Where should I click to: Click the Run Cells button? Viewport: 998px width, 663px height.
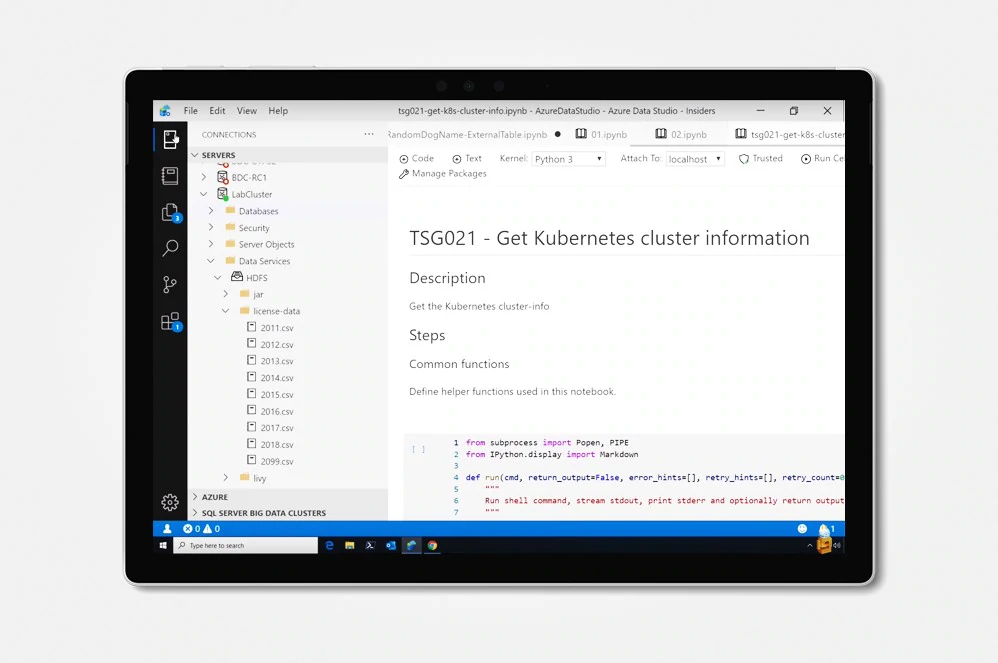(822, 158)
